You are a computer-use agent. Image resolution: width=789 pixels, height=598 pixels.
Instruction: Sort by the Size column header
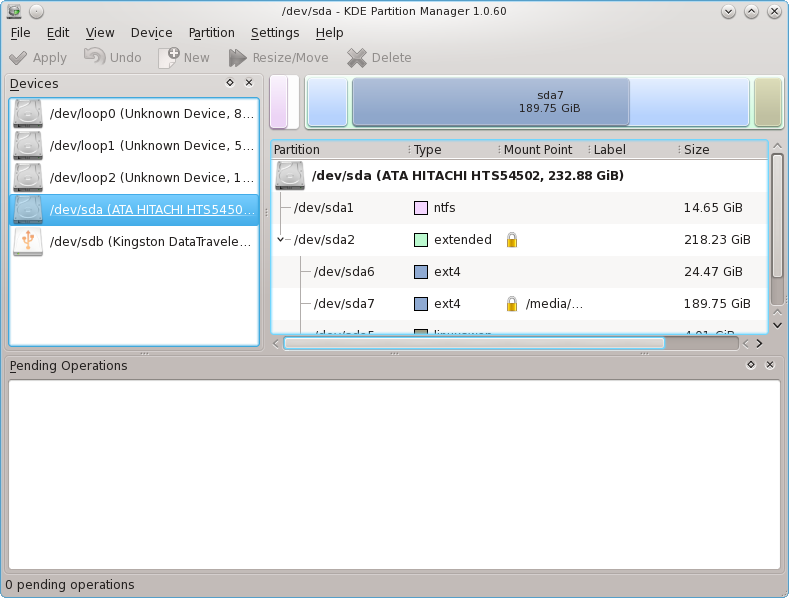724,150
